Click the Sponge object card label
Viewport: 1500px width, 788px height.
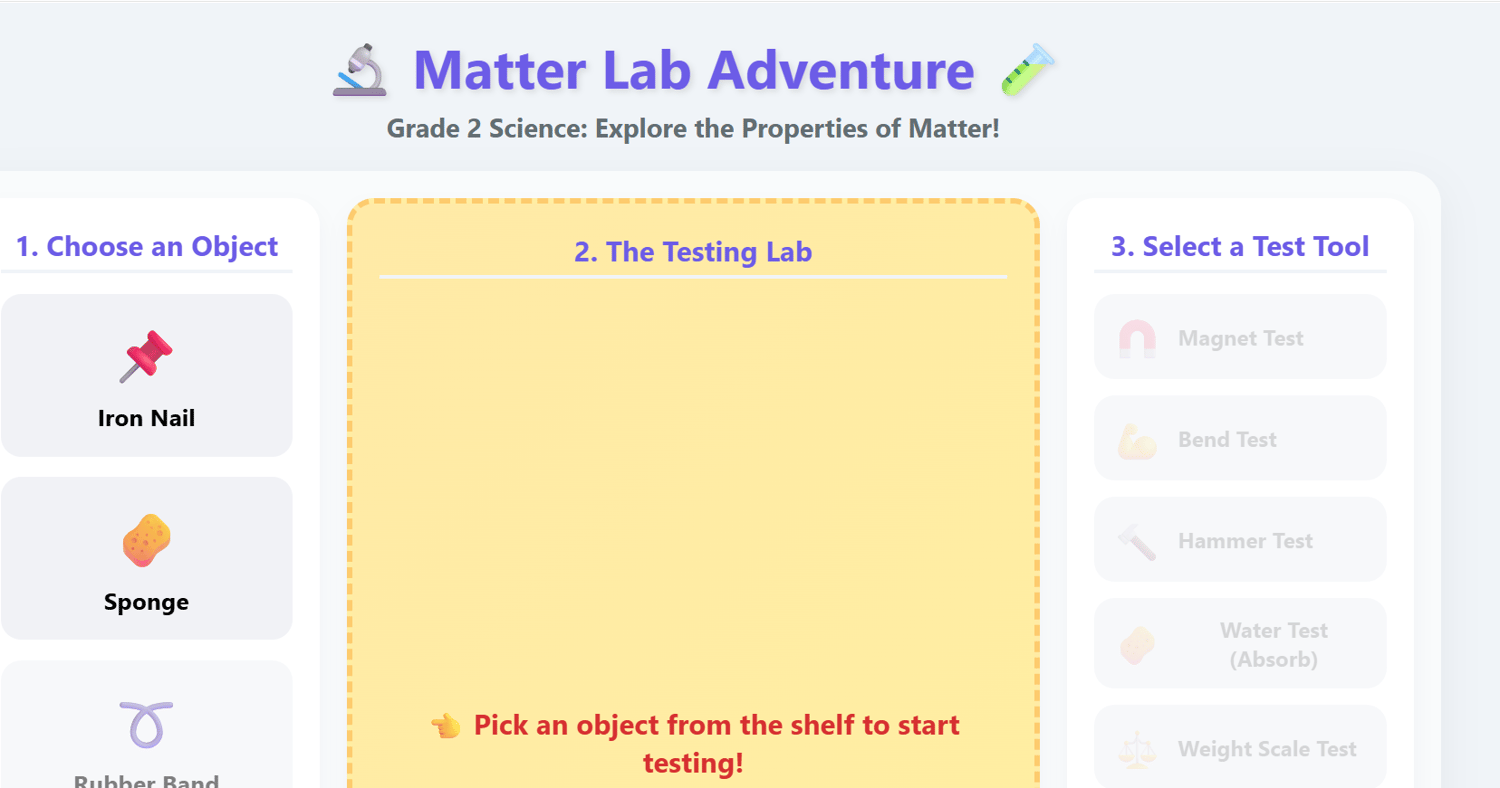point(146,602)
